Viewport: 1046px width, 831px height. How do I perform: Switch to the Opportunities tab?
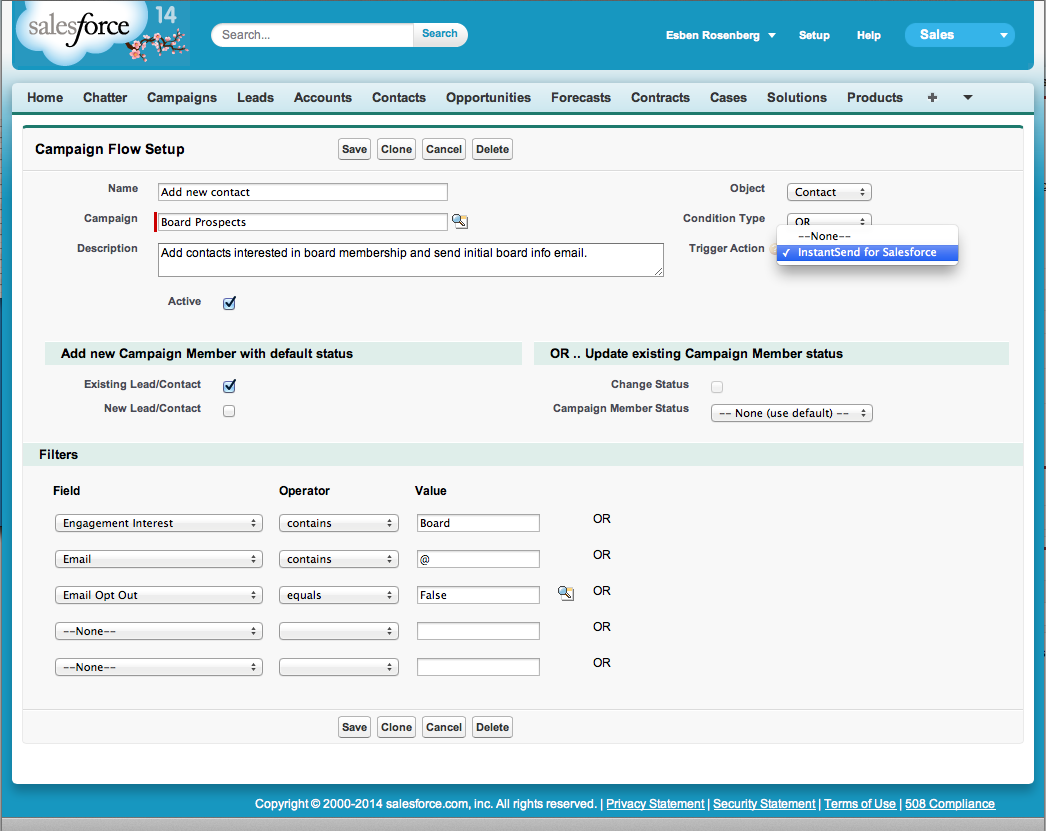(x=488, y=97)
